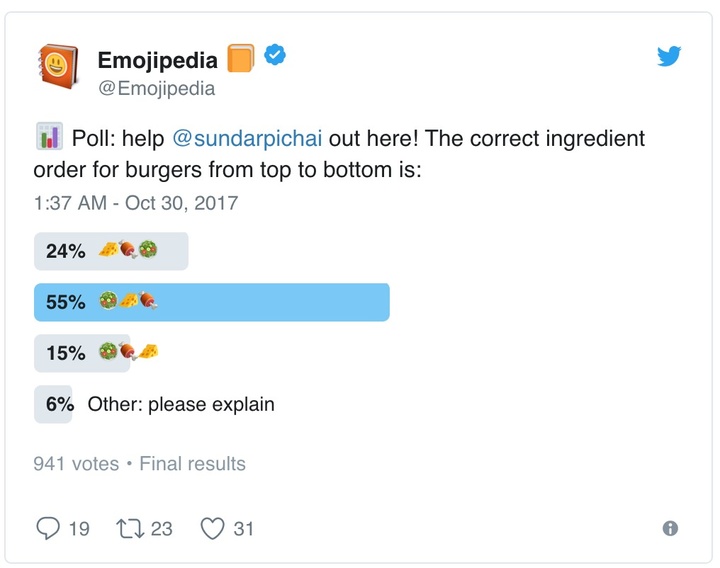
Task: Select the 'Other: please explain' poll option
Action: [x=154, y=404]
